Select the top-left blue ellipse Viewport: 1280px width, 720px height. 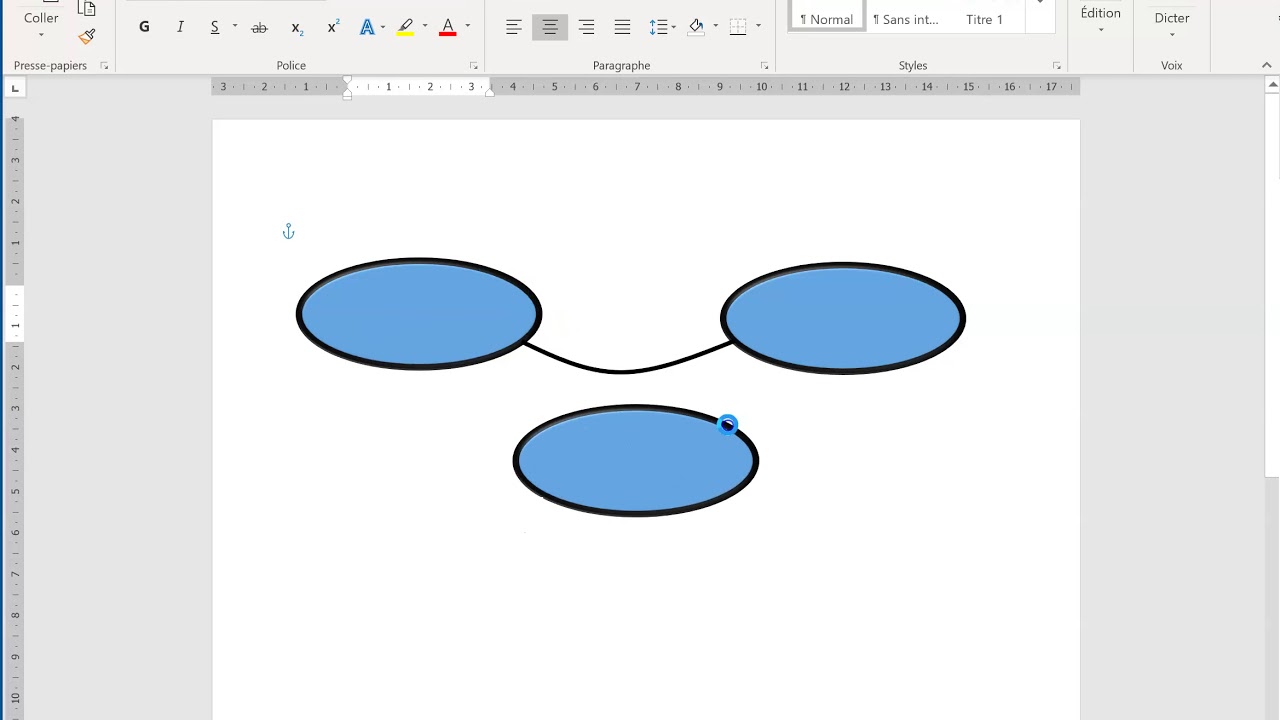tap(419, 314)
